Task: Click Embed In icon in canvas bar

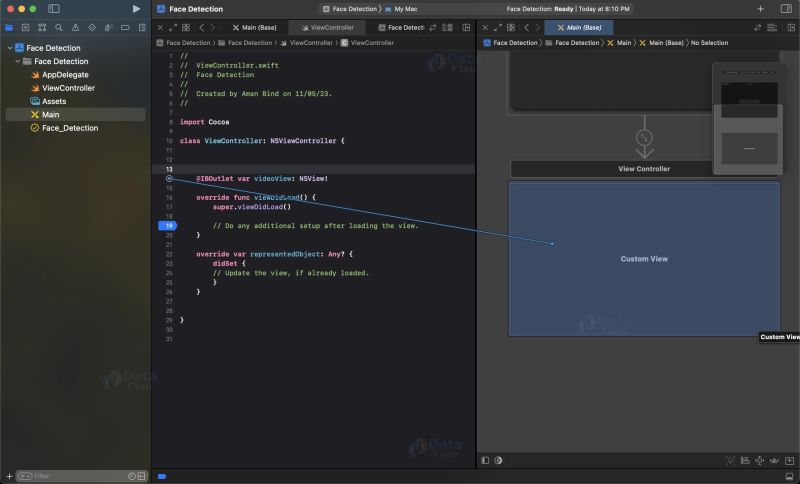Action: point(789,461)
